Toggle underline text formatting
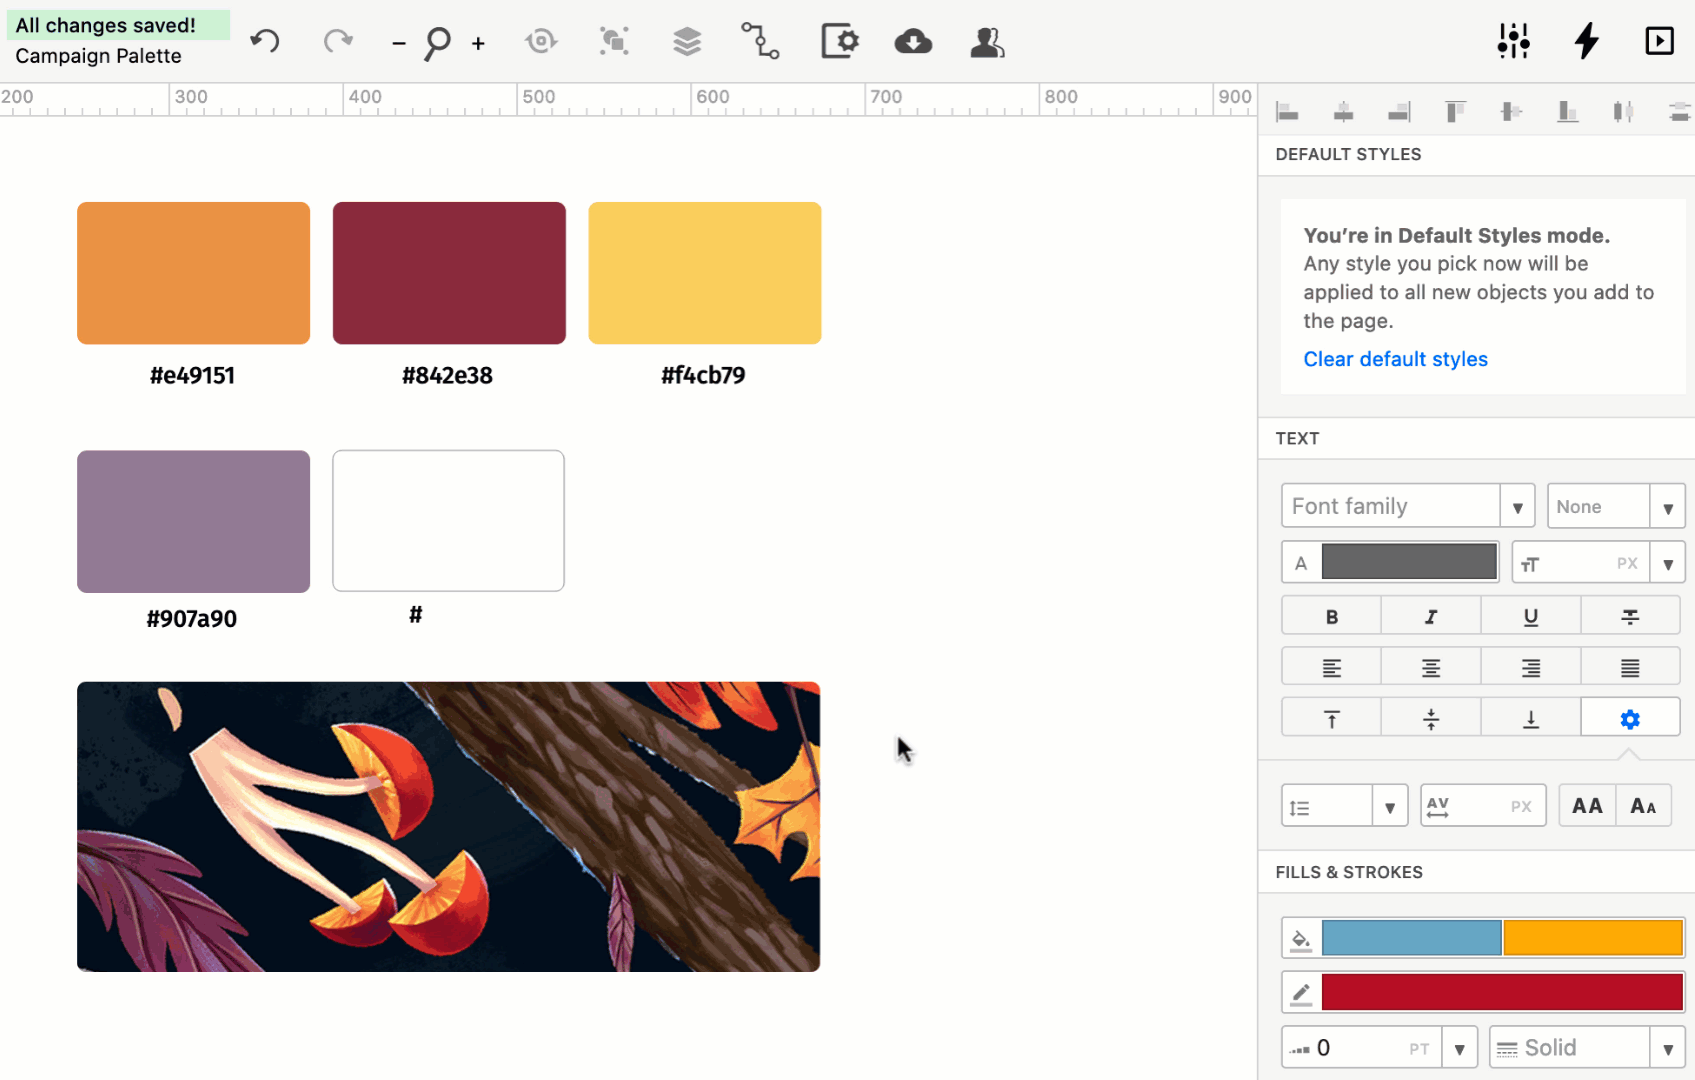Image resolution: width=1695 pixels, height=1080 pixels. (x=1530, y=617)
